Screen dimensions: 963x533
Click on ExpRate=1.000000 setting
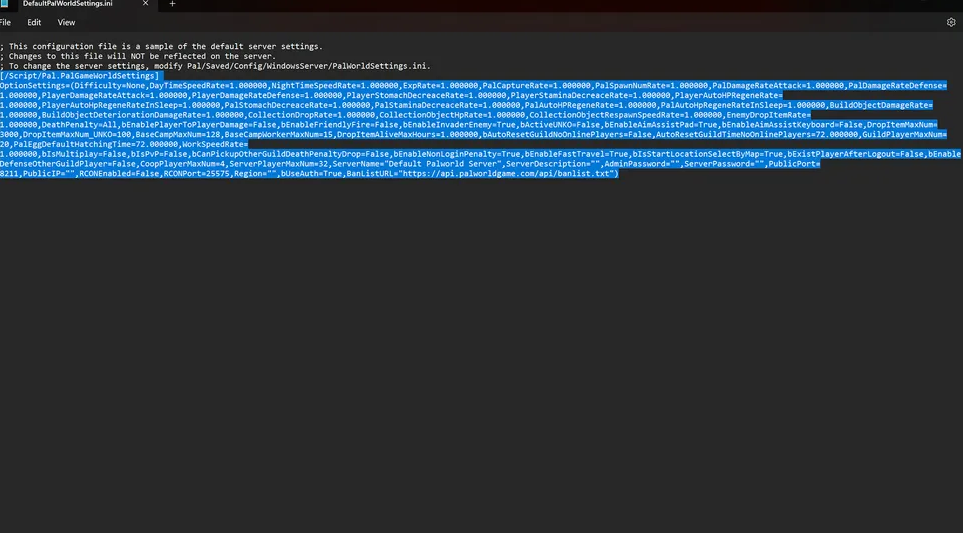(x=440, y=85)
